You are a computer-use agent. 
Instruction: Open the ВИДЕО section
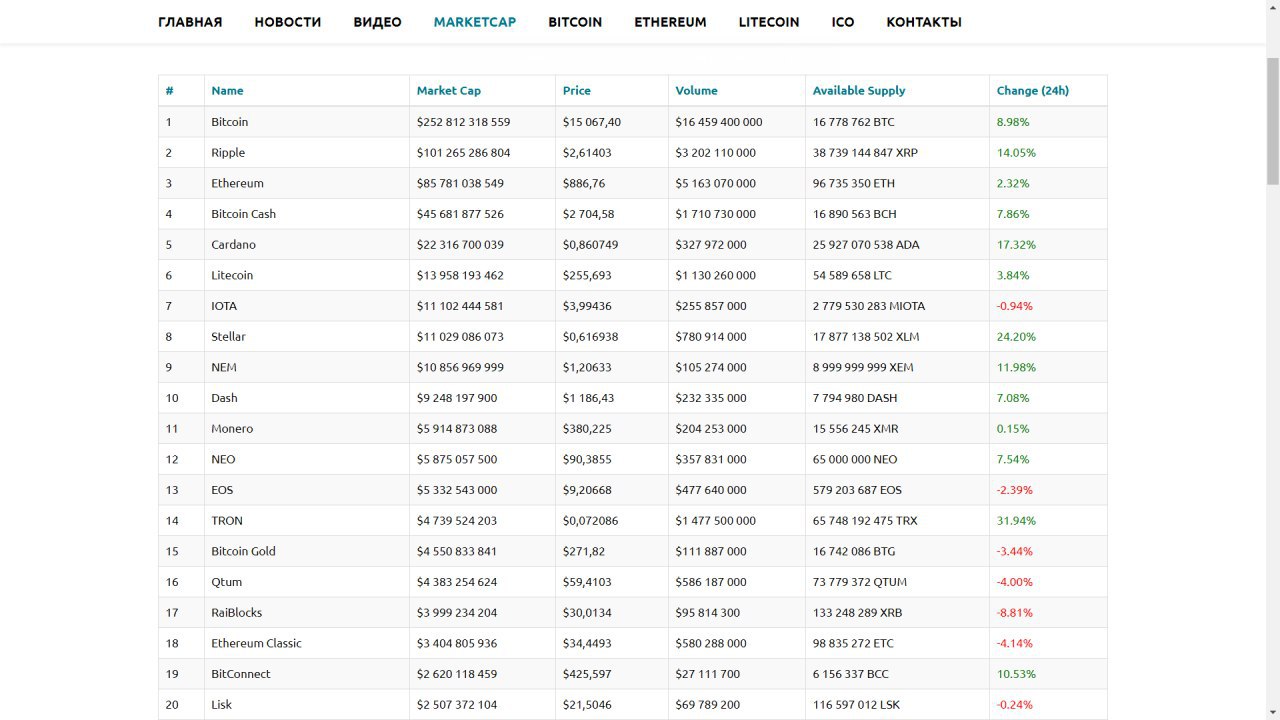(x=377, y=22)
